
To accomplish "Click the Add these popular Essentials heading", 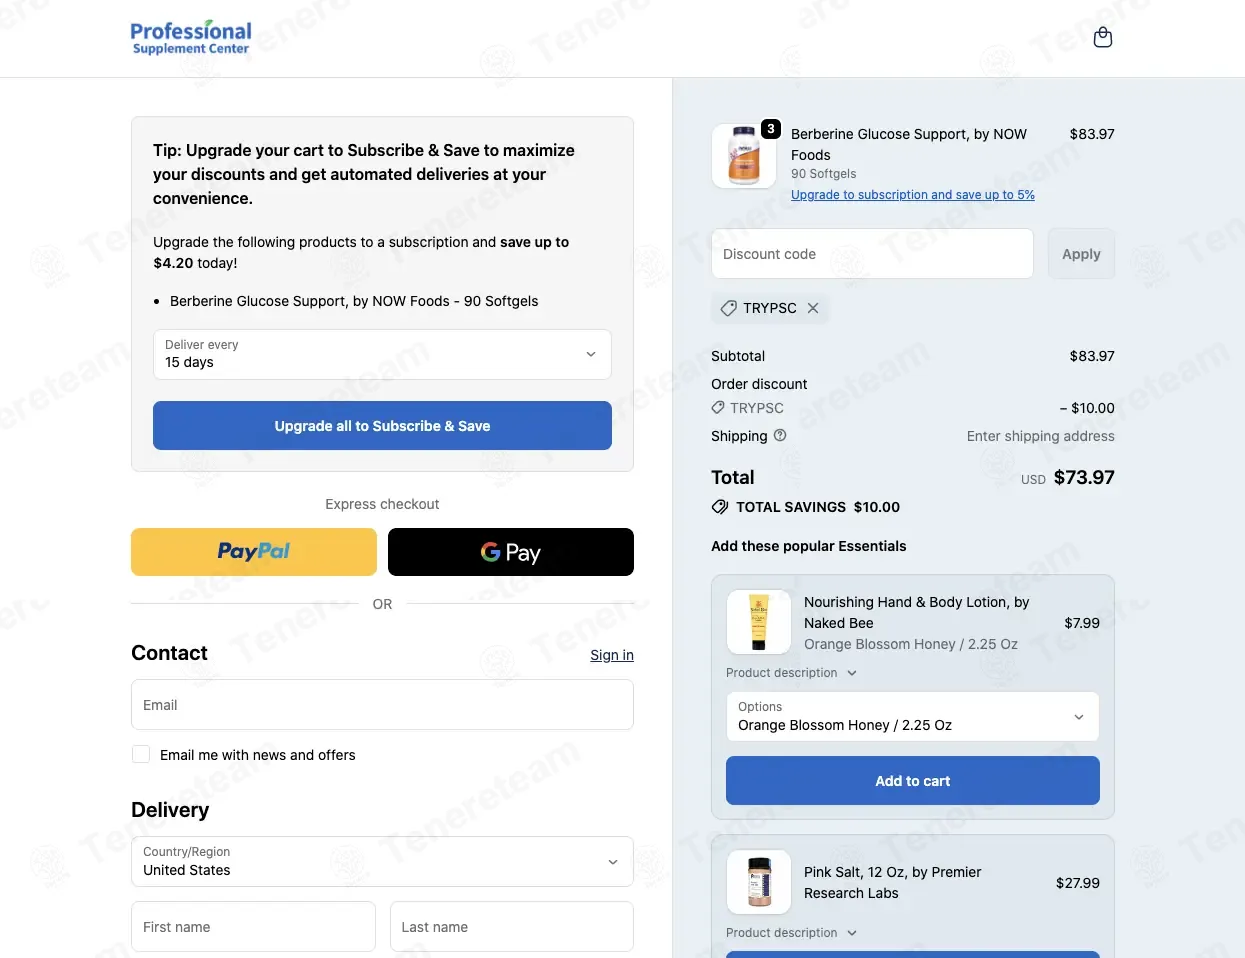I will [x=809, y=546].
